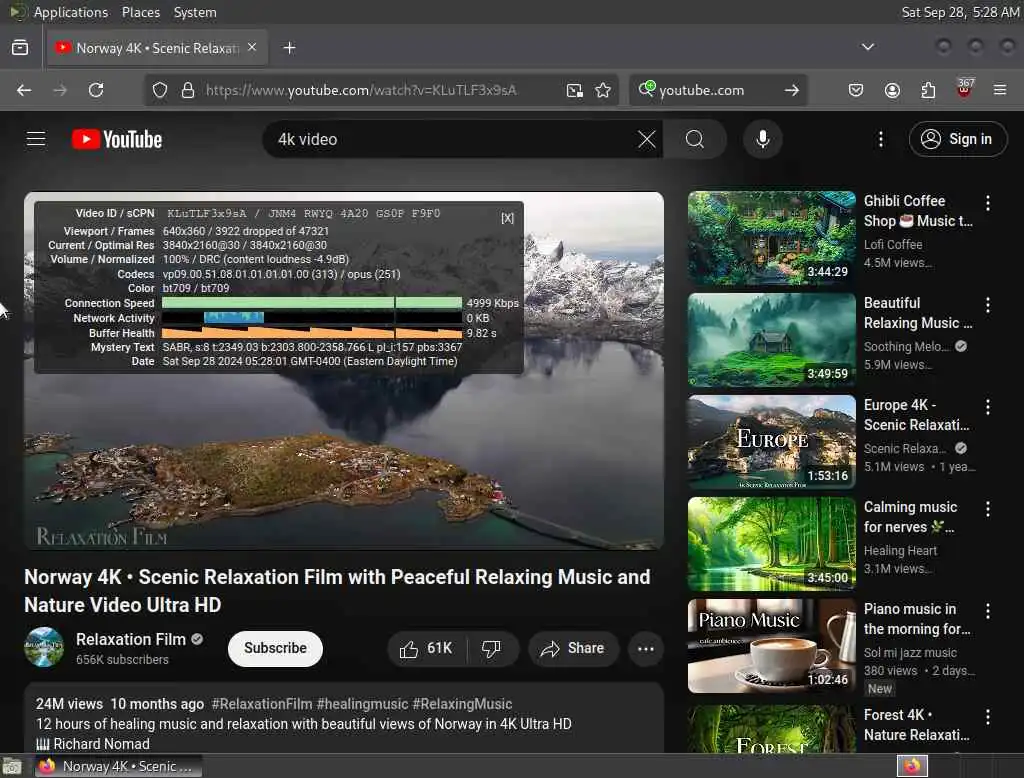Click Firefox workspace icon in bottom panel
The height and width of the screenshot is (778, 1024).
(x=912, y=766)
